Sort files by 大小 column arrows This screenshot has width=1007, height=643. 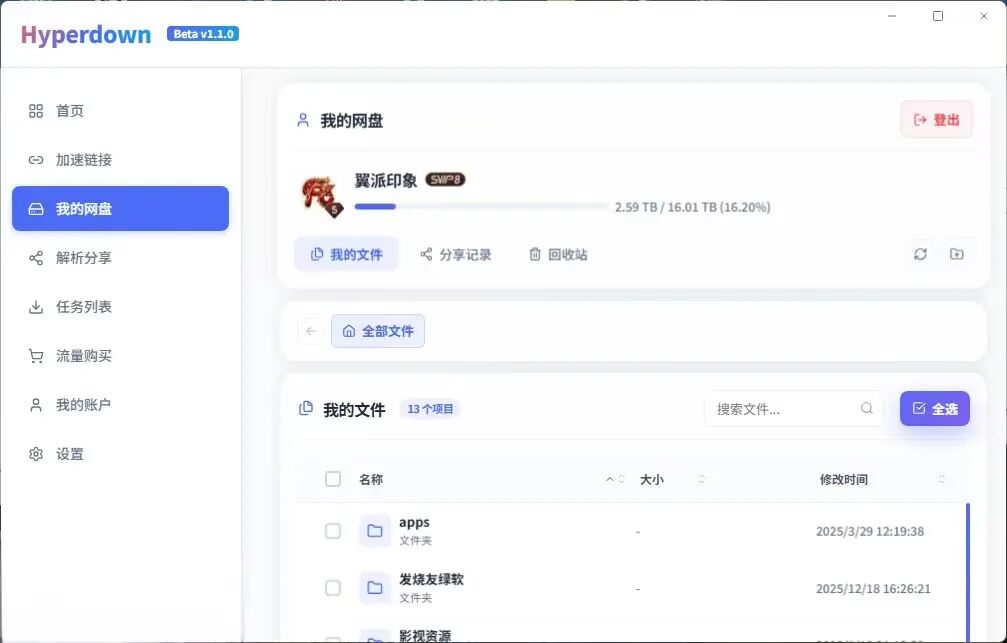(701, 480)
